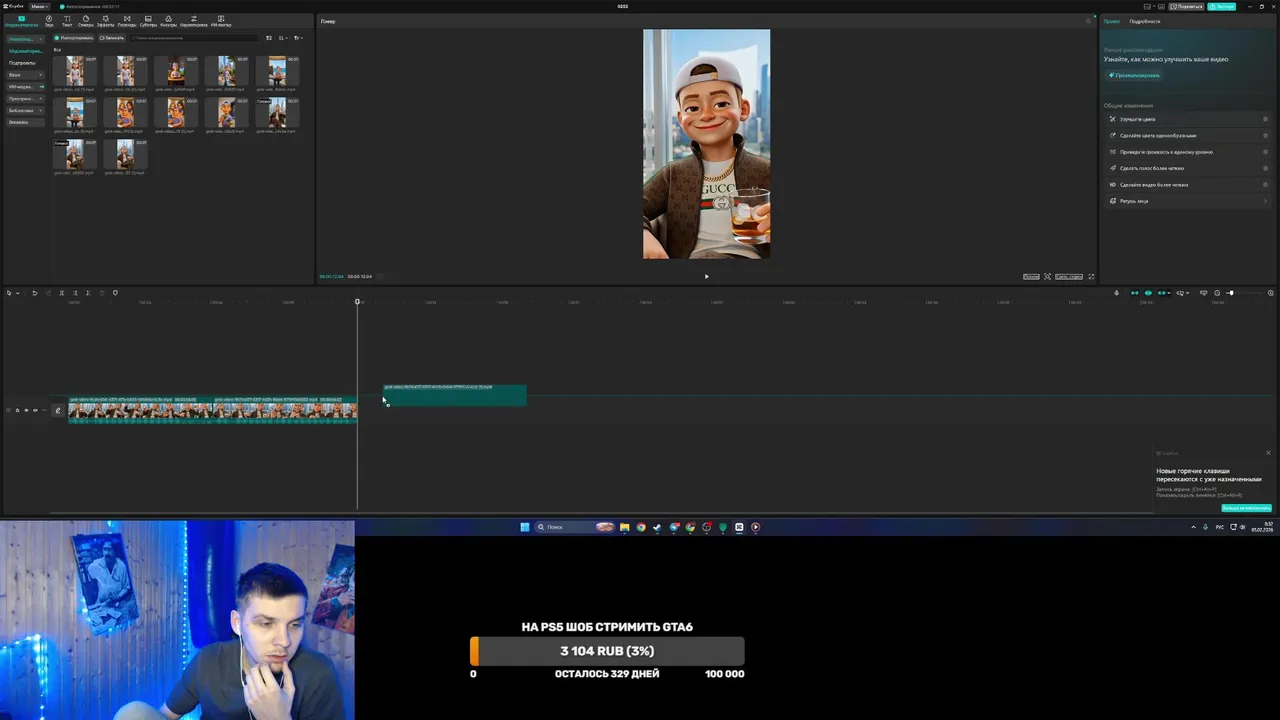
Task: Expand the Пространство sidebar section
Action: 25,99
